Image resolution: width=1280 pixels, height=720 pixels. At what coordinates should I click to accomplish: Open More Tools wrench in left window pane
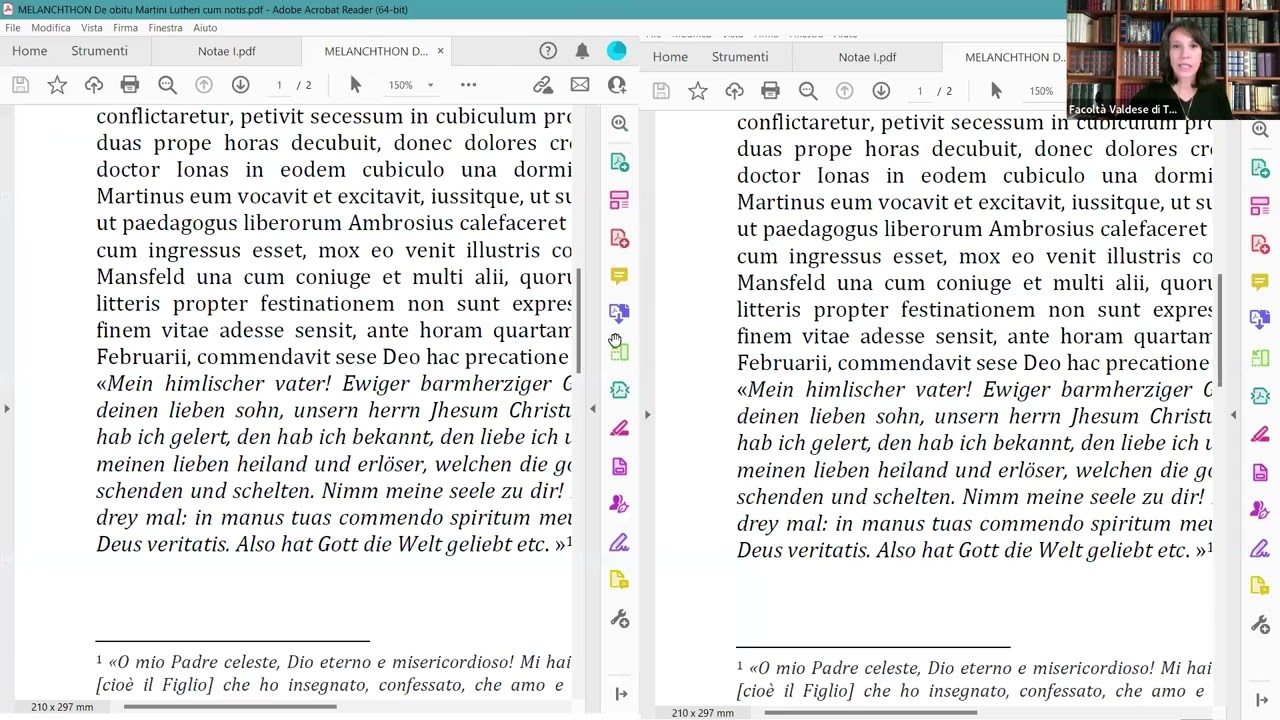click(x=620, y=619)
